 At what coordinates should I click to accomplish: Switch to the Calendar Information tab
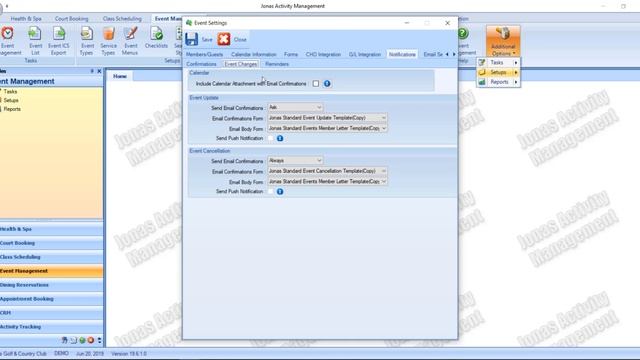[253, 54]
